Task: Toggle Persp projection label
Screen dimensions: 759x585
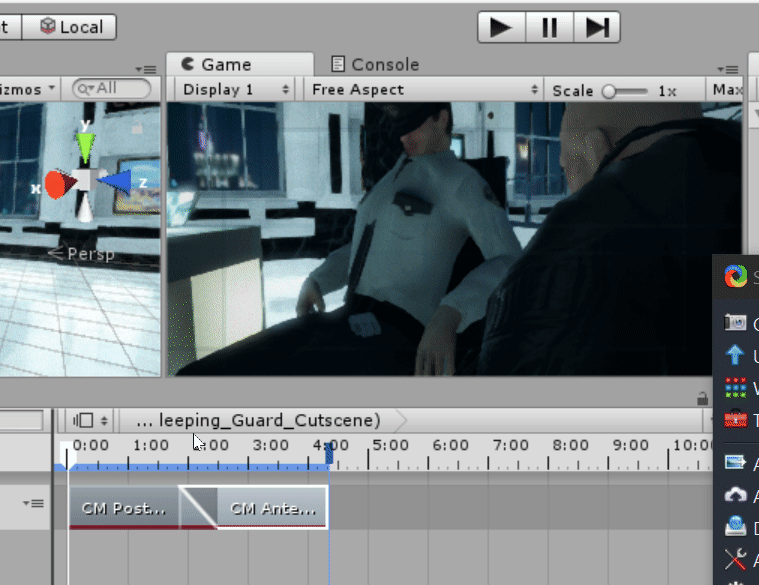Action: 82,254
